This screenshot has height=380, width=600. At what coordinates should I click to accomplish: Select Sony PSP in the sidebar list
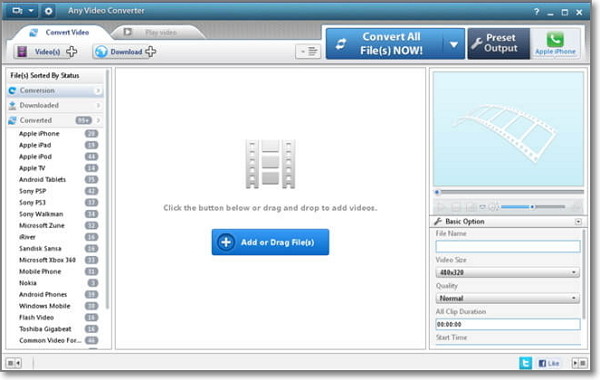[x=33, y=191]
